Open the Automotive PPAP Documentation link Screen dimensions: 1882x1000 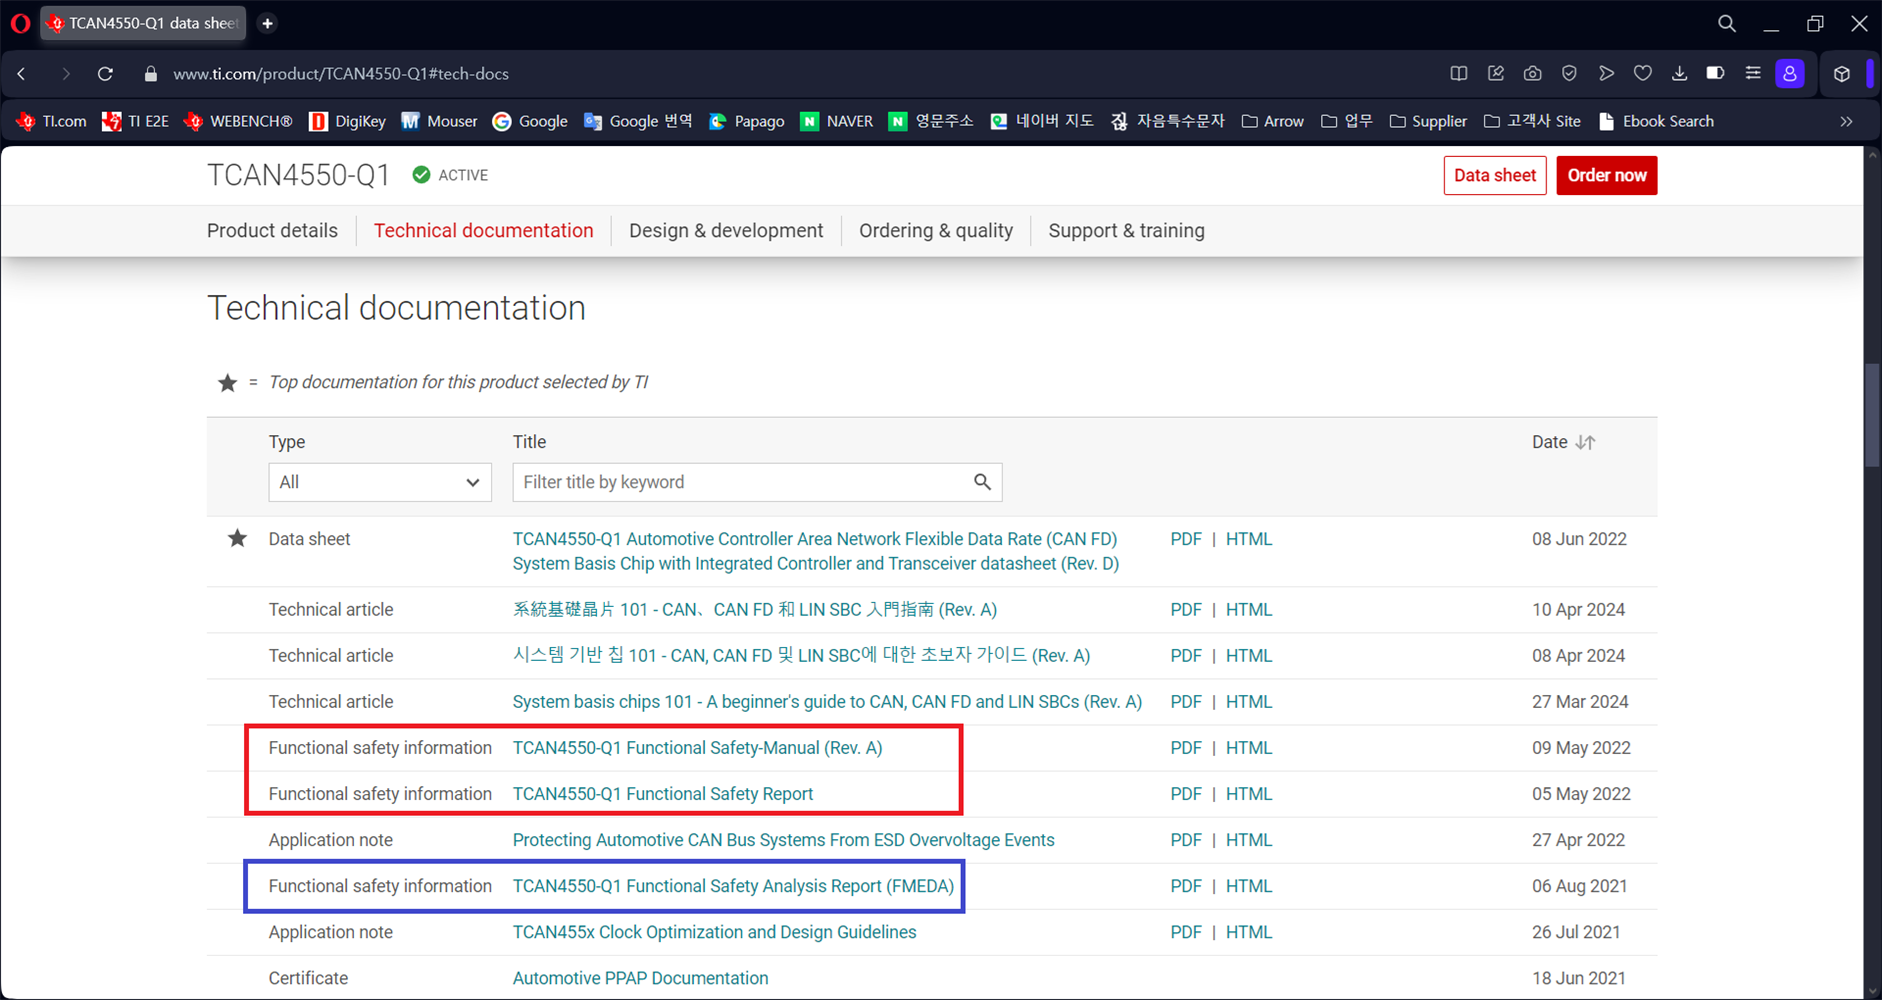pos(641,978)
